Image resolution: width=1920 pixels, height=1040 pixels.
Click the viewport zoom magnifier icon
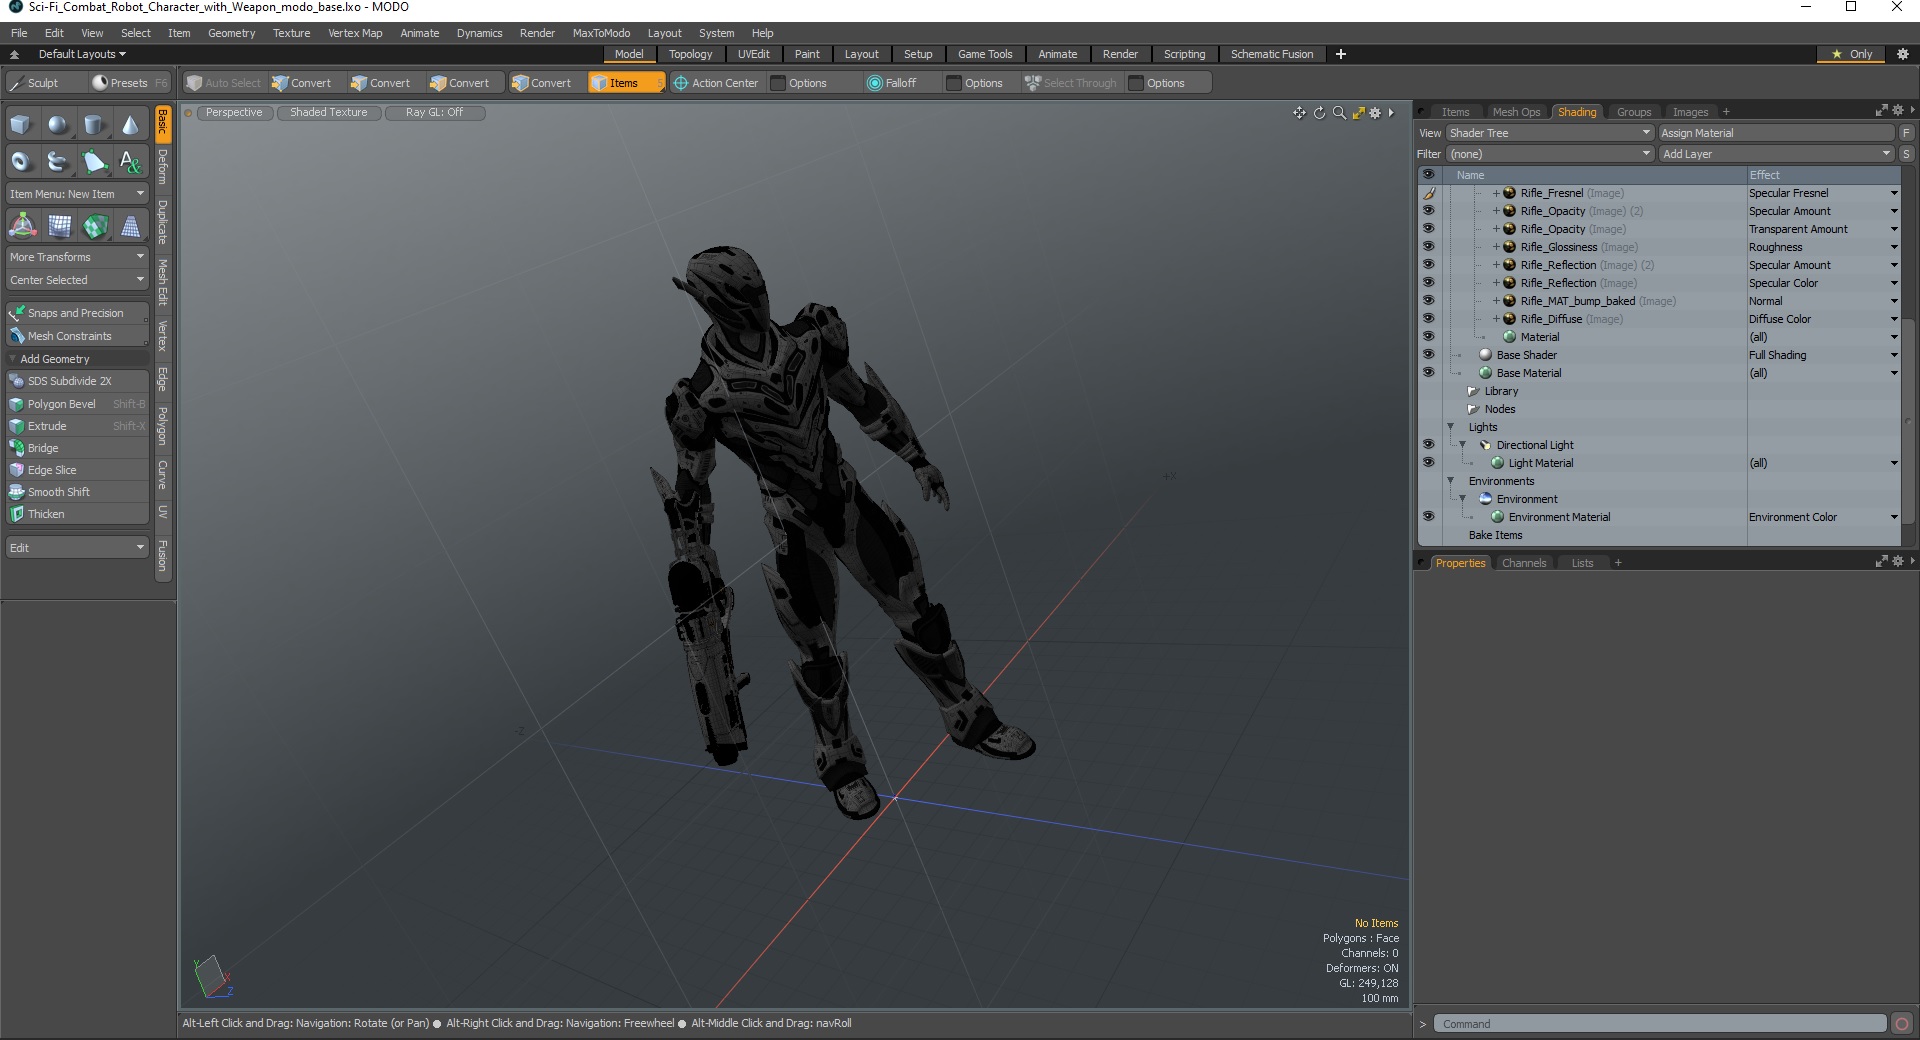click(1339, 113)
